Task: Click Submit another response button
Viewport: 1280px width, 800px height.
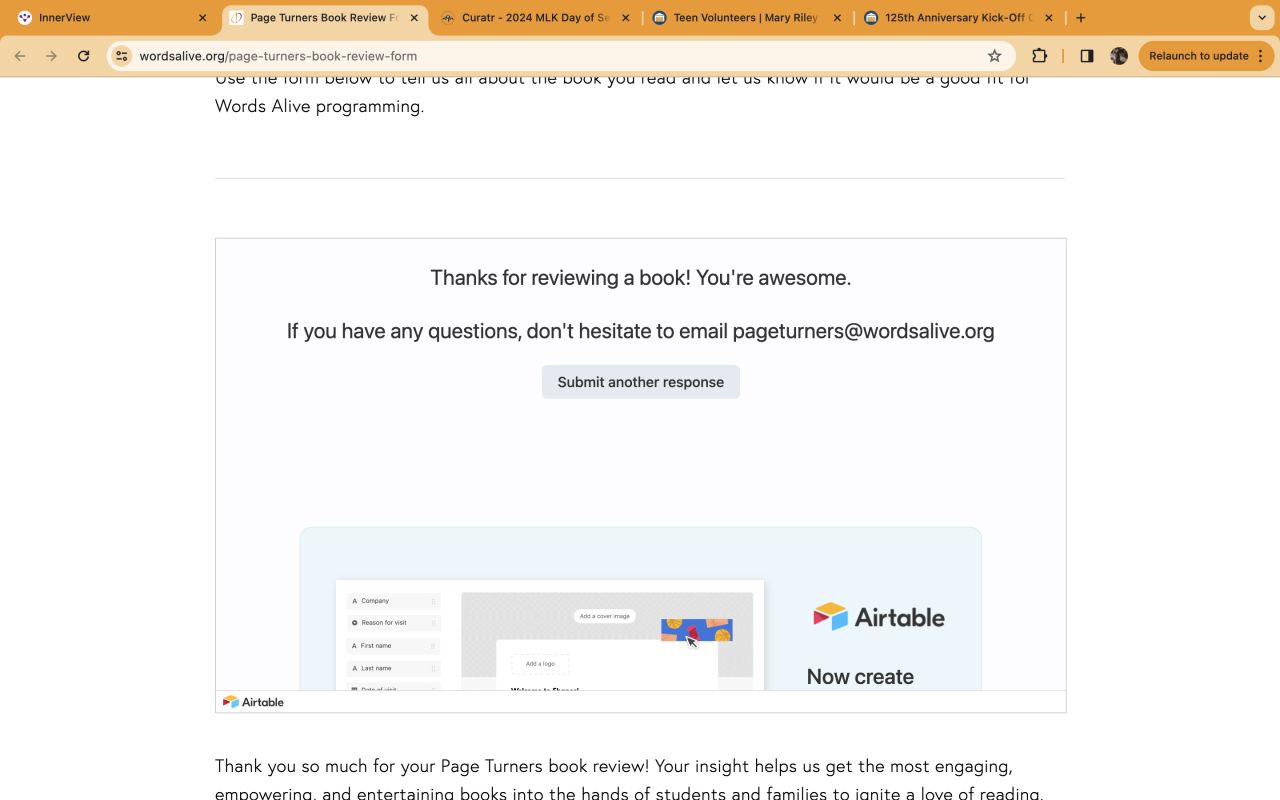Action: pos(641,382)
